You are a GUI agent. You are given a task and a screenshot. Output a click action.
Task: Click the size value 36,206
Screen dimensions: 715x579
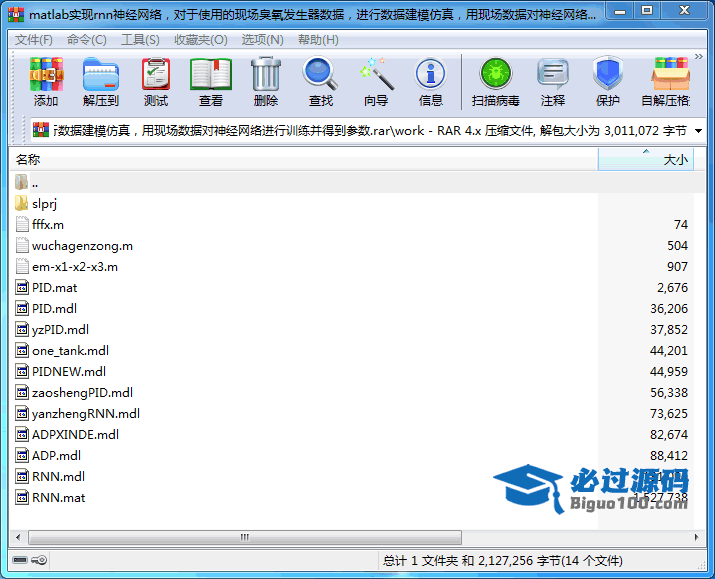tap(669, 309)
